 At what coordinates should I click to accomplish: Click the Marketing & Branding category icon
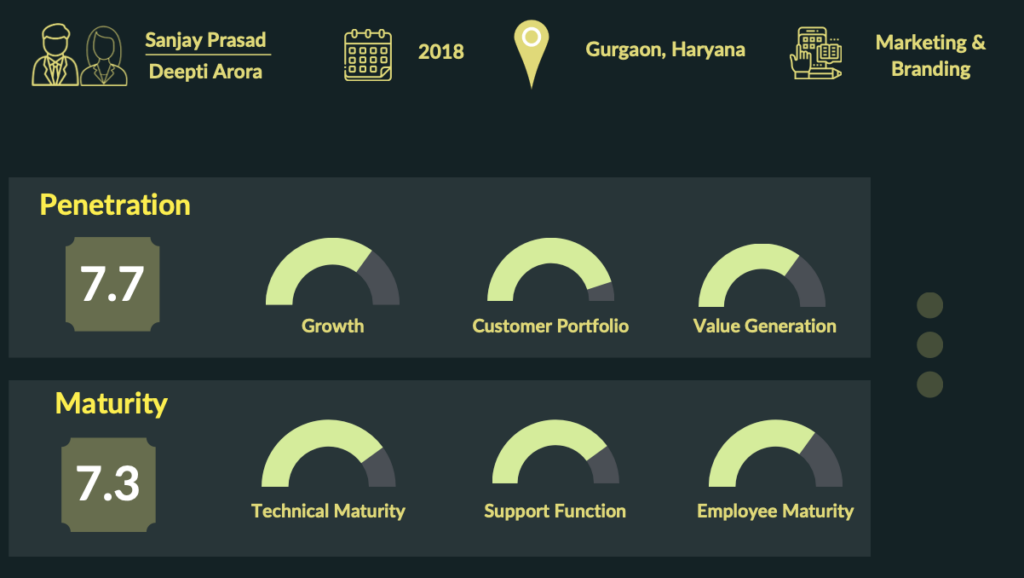point(816,53)
